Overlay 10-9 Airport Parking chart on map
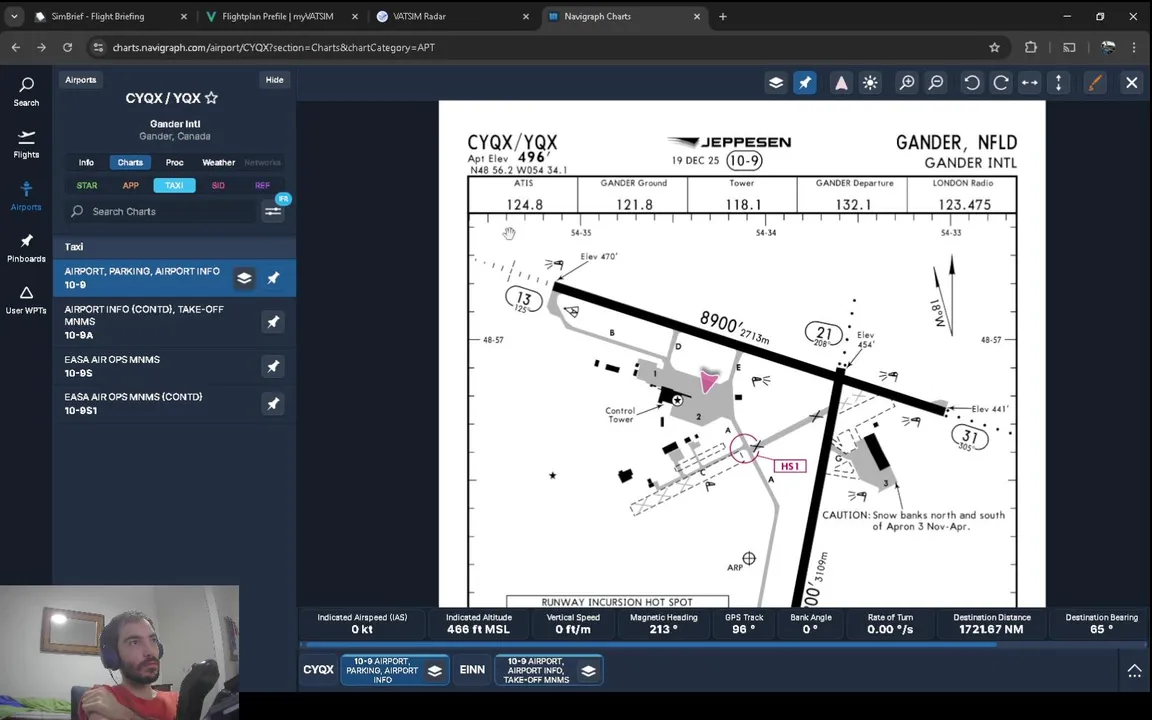Screen dimensions: 1152x720 (x=244, y=278)
